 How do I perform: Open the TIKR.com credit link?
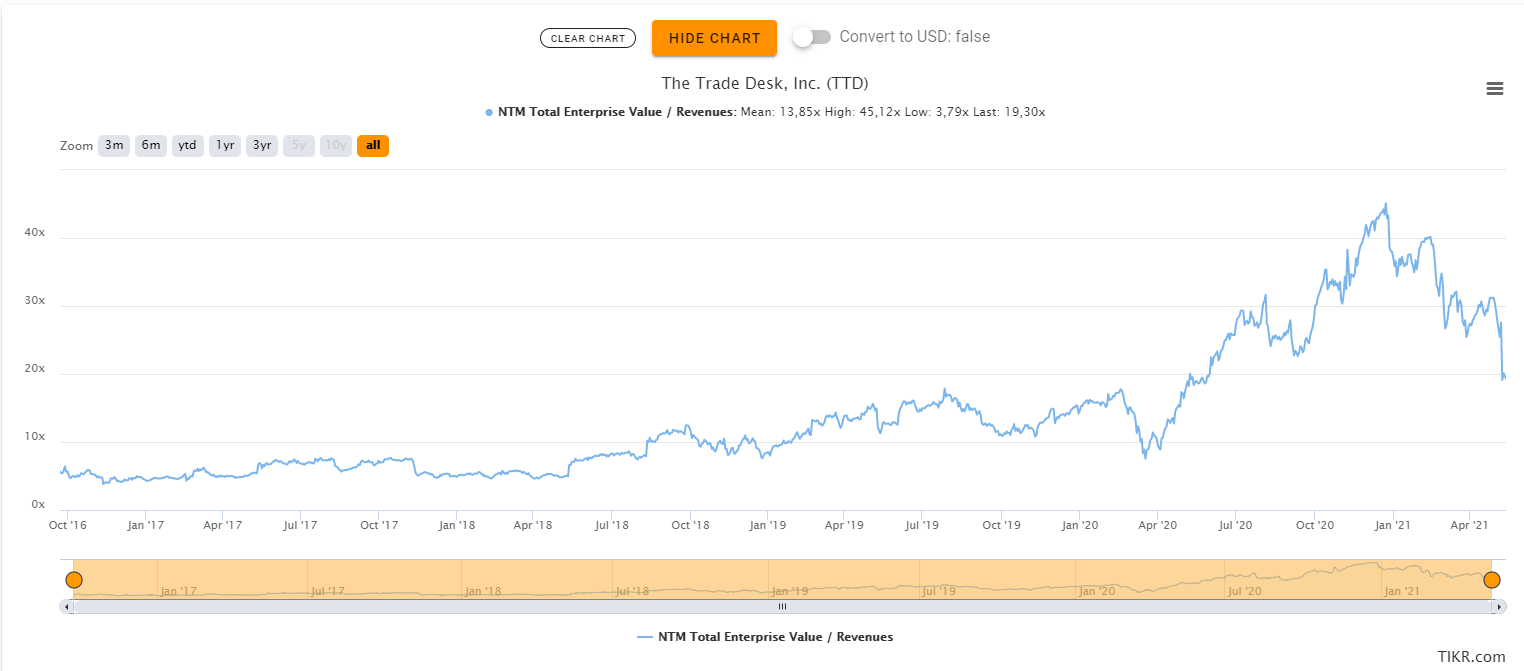[1471, 657]
